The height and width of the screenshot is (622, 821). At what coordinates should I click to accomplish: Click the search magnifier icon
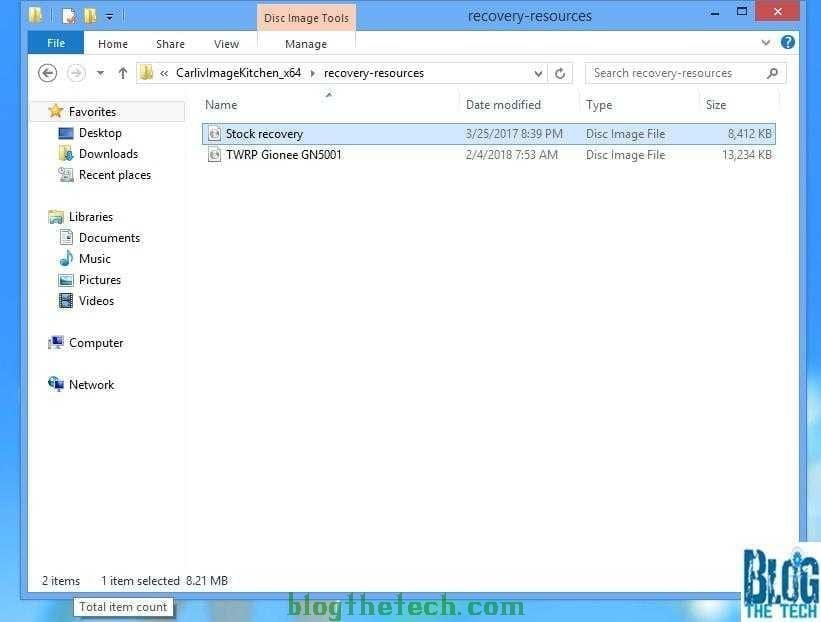coord(772,73)
